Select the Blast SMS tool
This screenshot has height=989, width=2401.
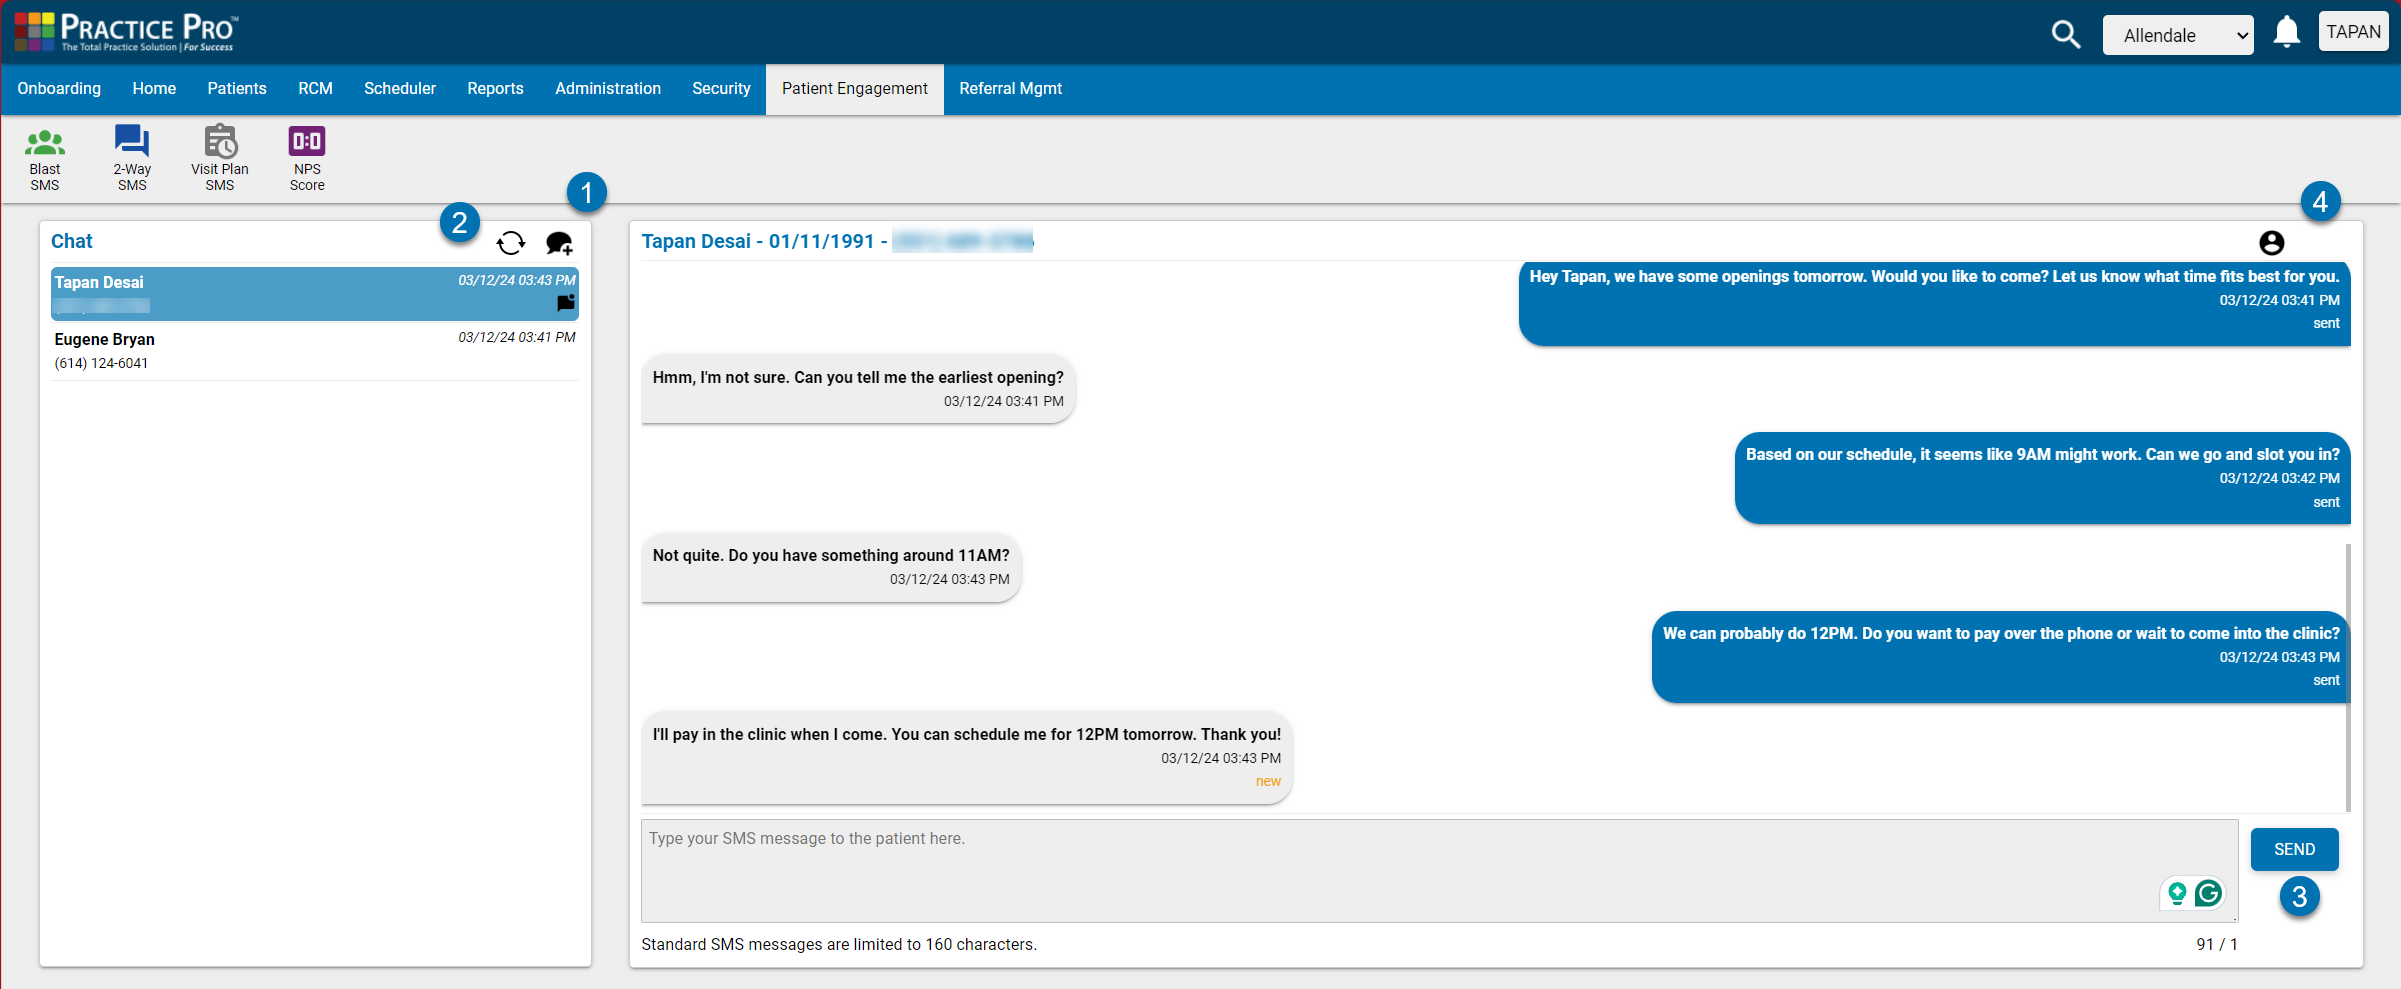click(x=44, y=157)
